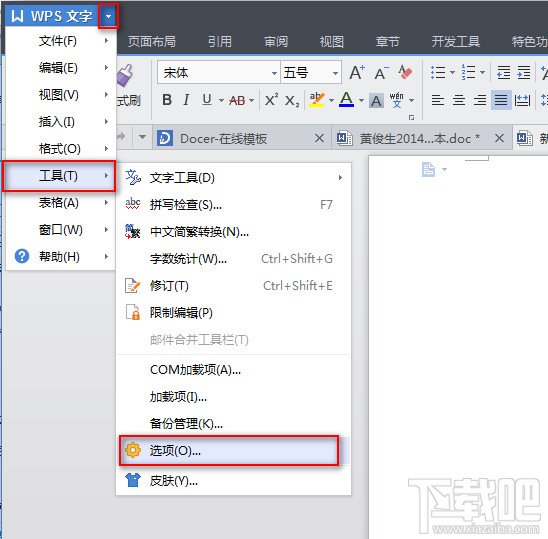Open the 五号 font size dropdown
This screenshot has height=539, width=548.
click(335, 73)
